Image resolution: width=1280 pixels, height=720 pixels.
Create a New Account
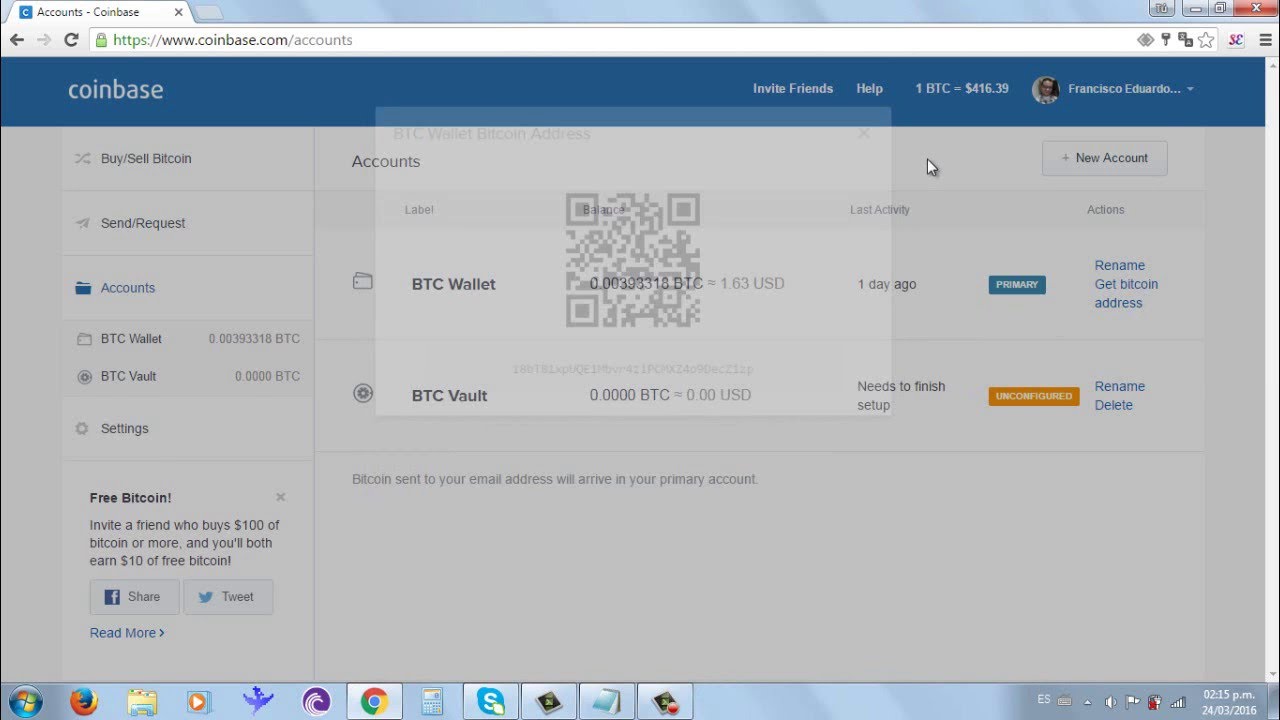1104,158
